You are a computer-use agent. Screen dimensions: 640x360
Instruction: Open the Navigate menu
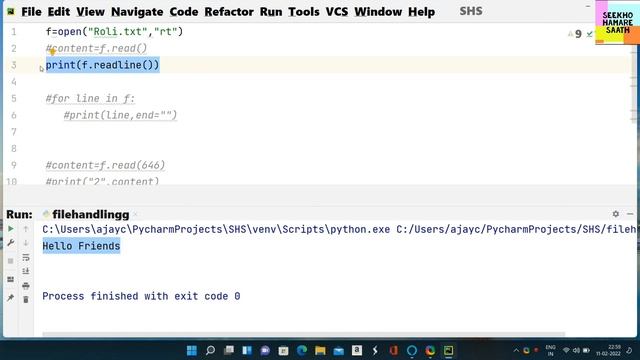coord(137,12)
